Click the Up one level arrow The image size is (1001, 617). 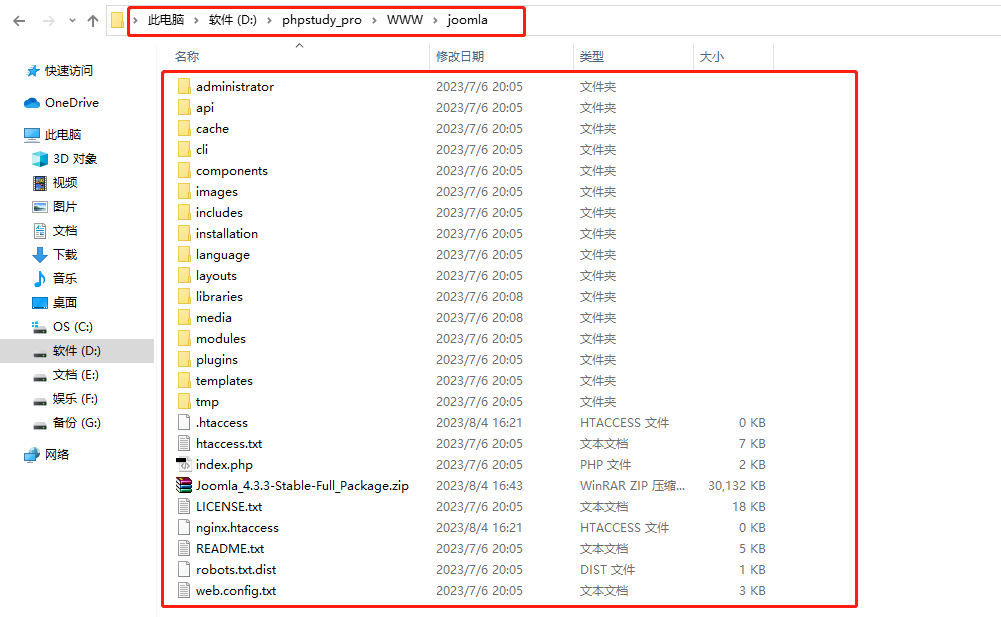click(x=93, y=20)
